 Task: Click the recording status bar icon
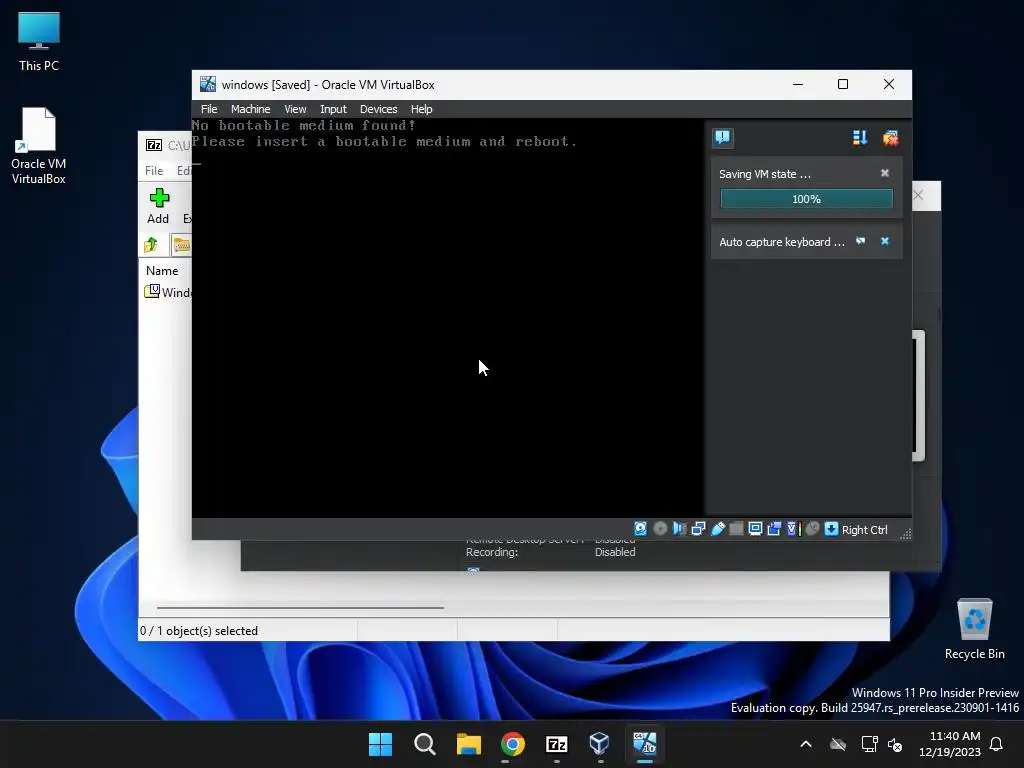[x=774, y=529]
